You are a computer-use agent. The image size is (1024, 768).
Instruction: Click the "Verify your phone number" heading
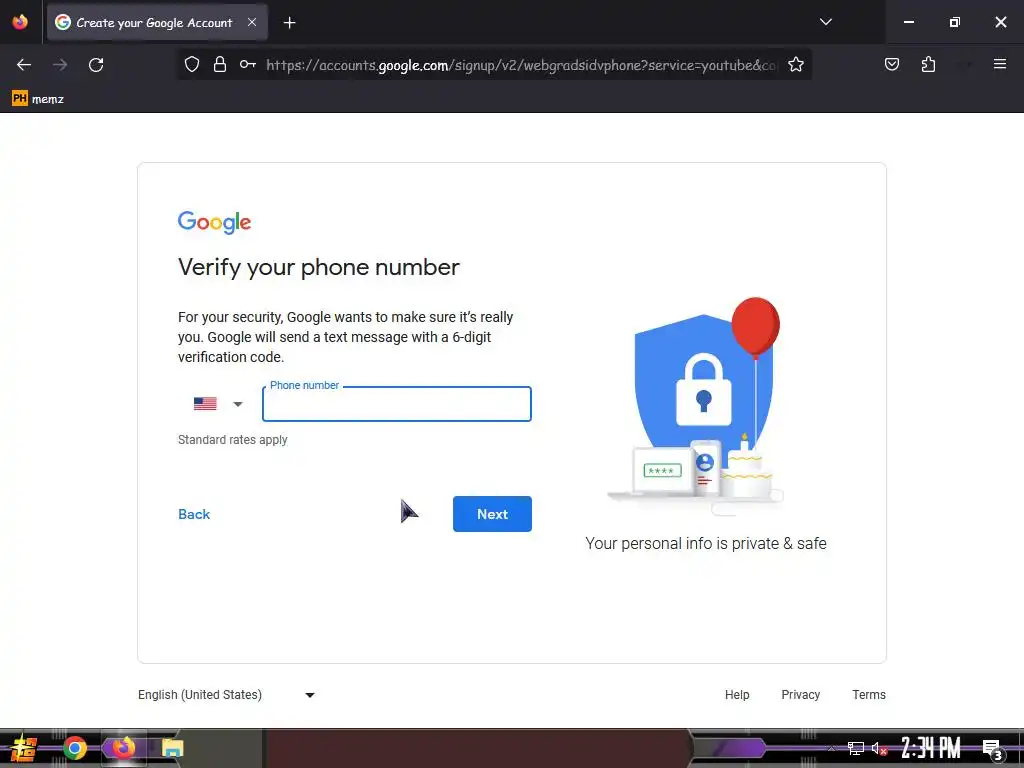tap(319, 267)
